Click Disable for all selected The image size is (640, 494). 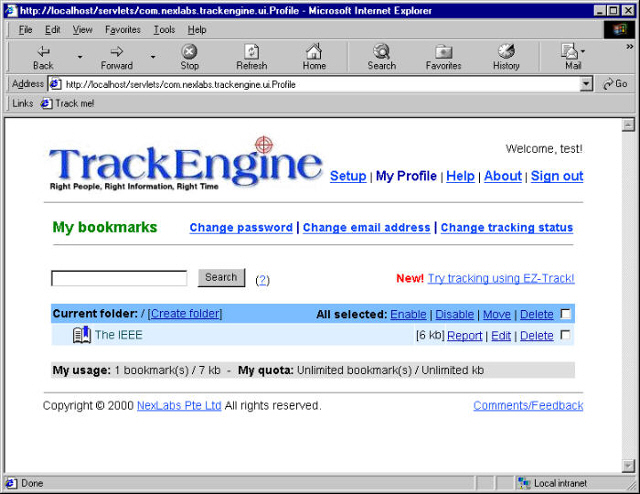[x=455, y=314]
